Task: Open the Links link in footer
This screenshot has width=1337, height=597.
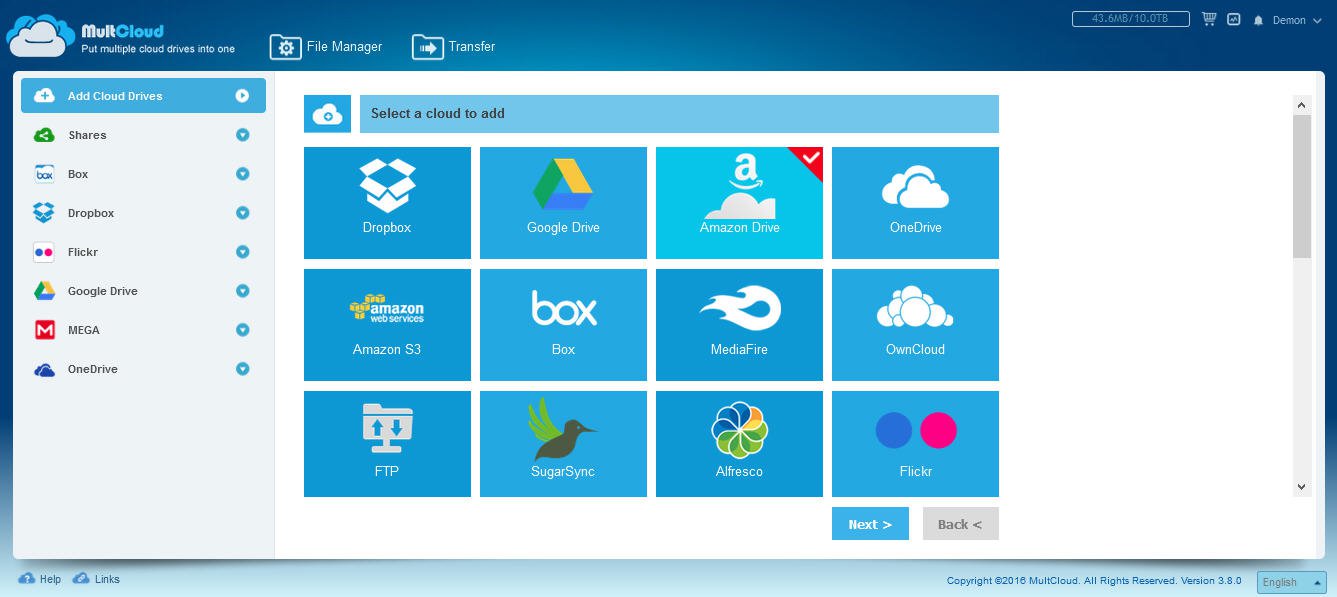Action: coord(97,579)
